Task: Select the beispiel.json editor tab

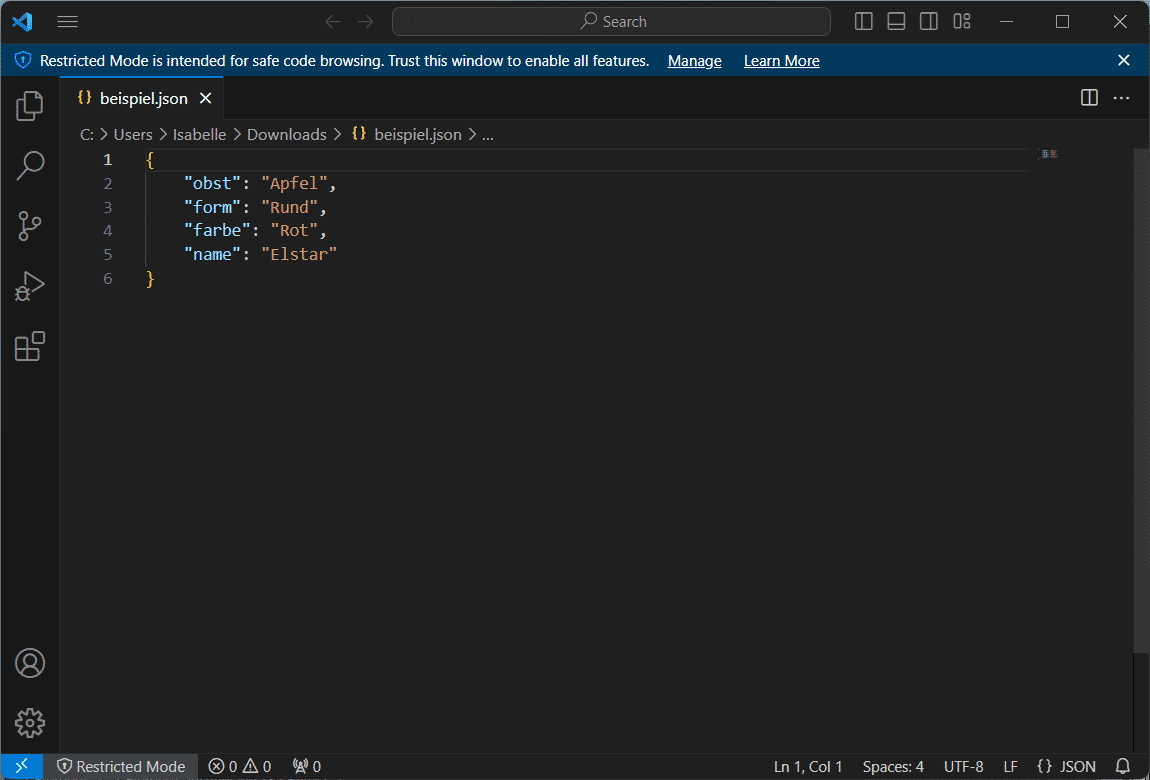Action: 143,98
